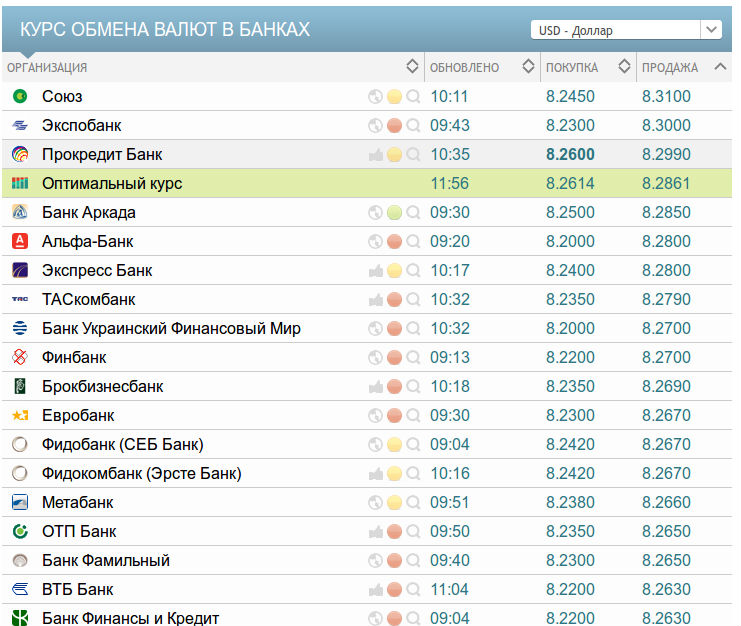Click the ОРГАНИЗАЦИЯ column header
Viewport: 741px width, 626px height.
click(x=47, y=68)
